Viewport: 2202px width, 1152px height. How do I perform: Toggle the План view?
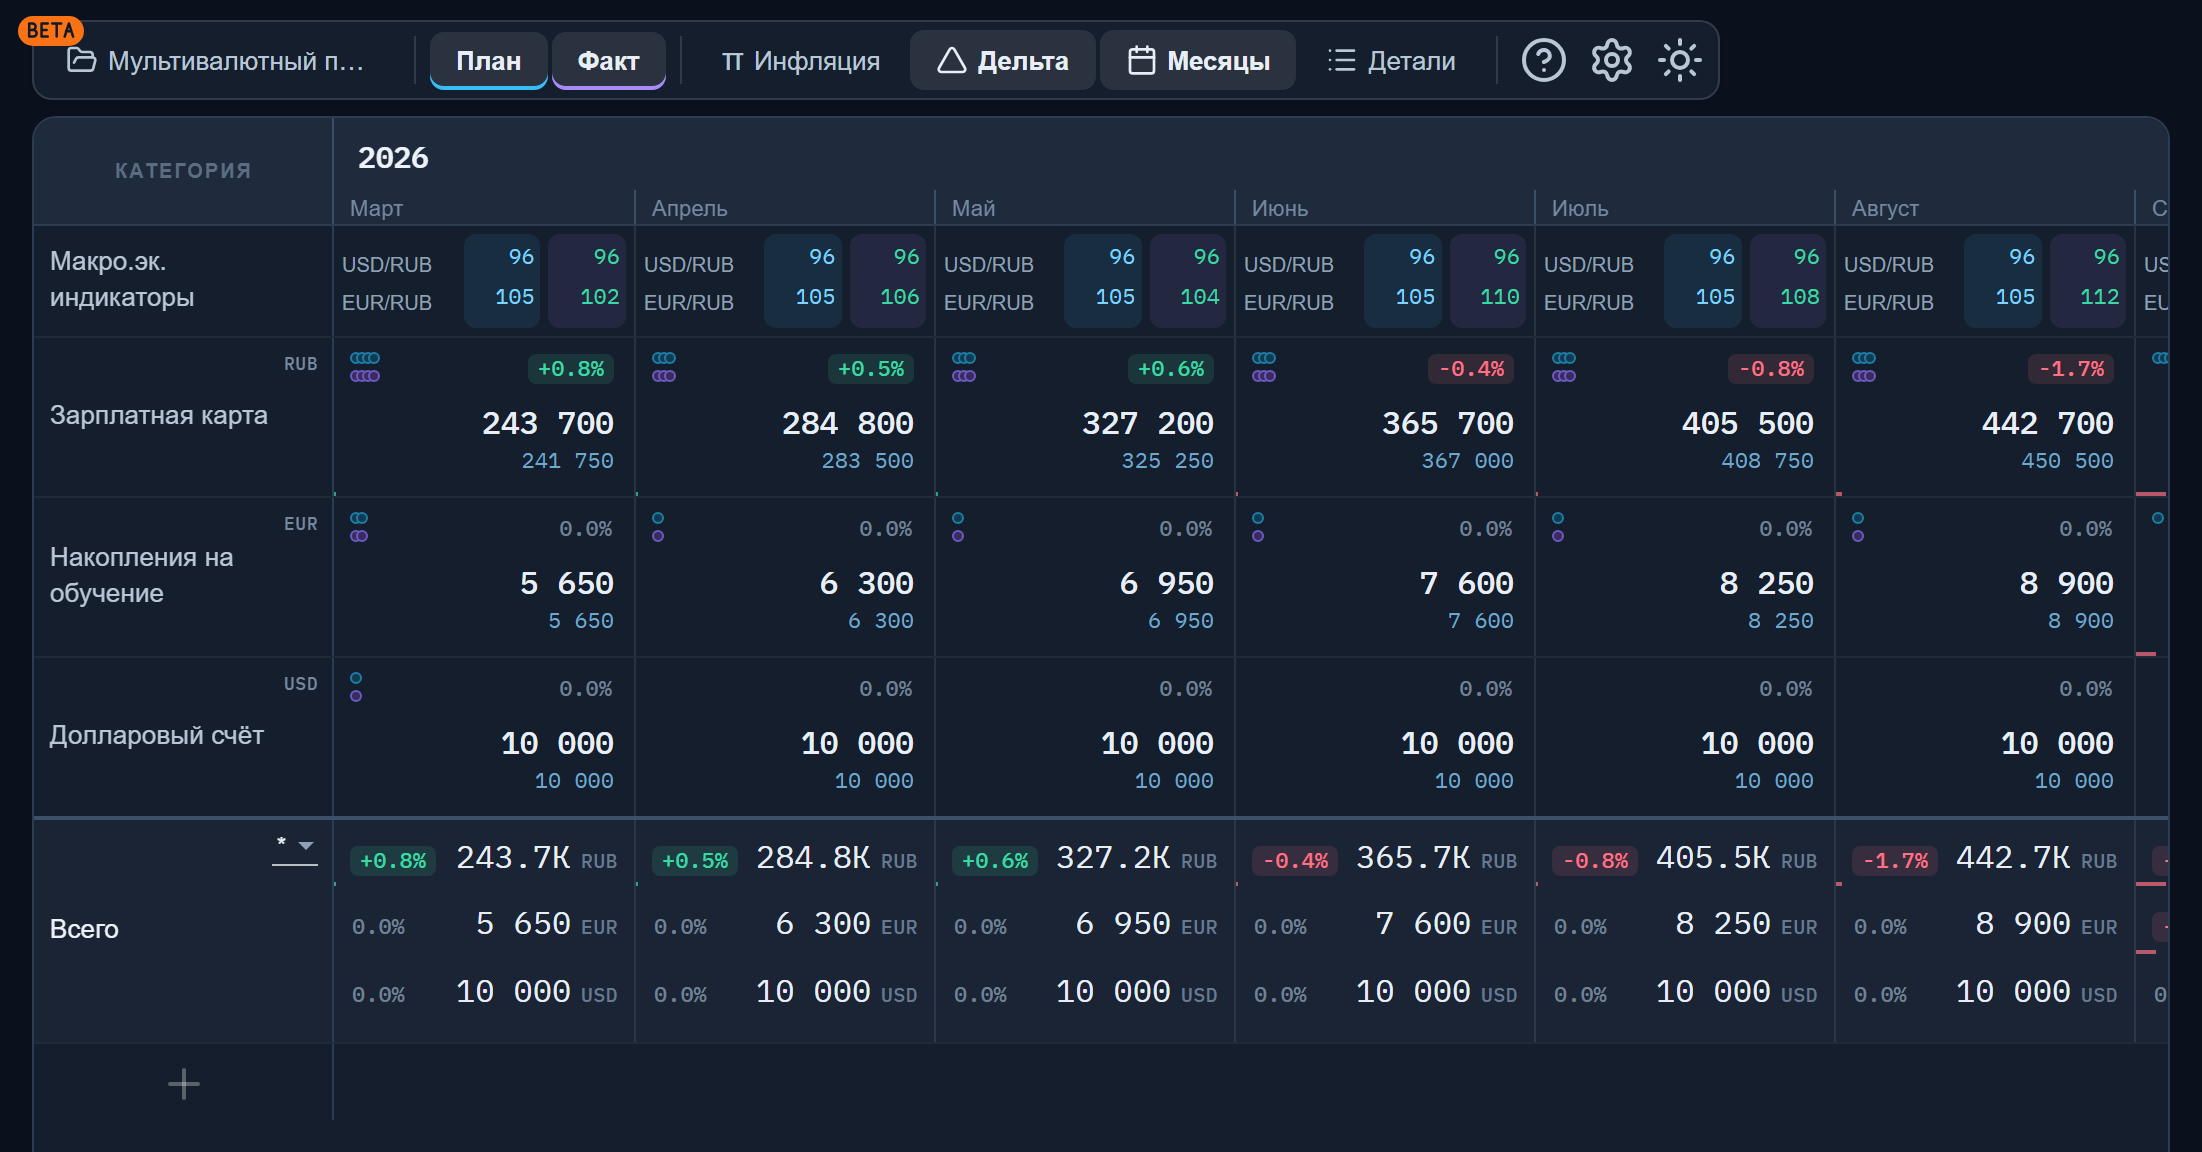point(488,61)
